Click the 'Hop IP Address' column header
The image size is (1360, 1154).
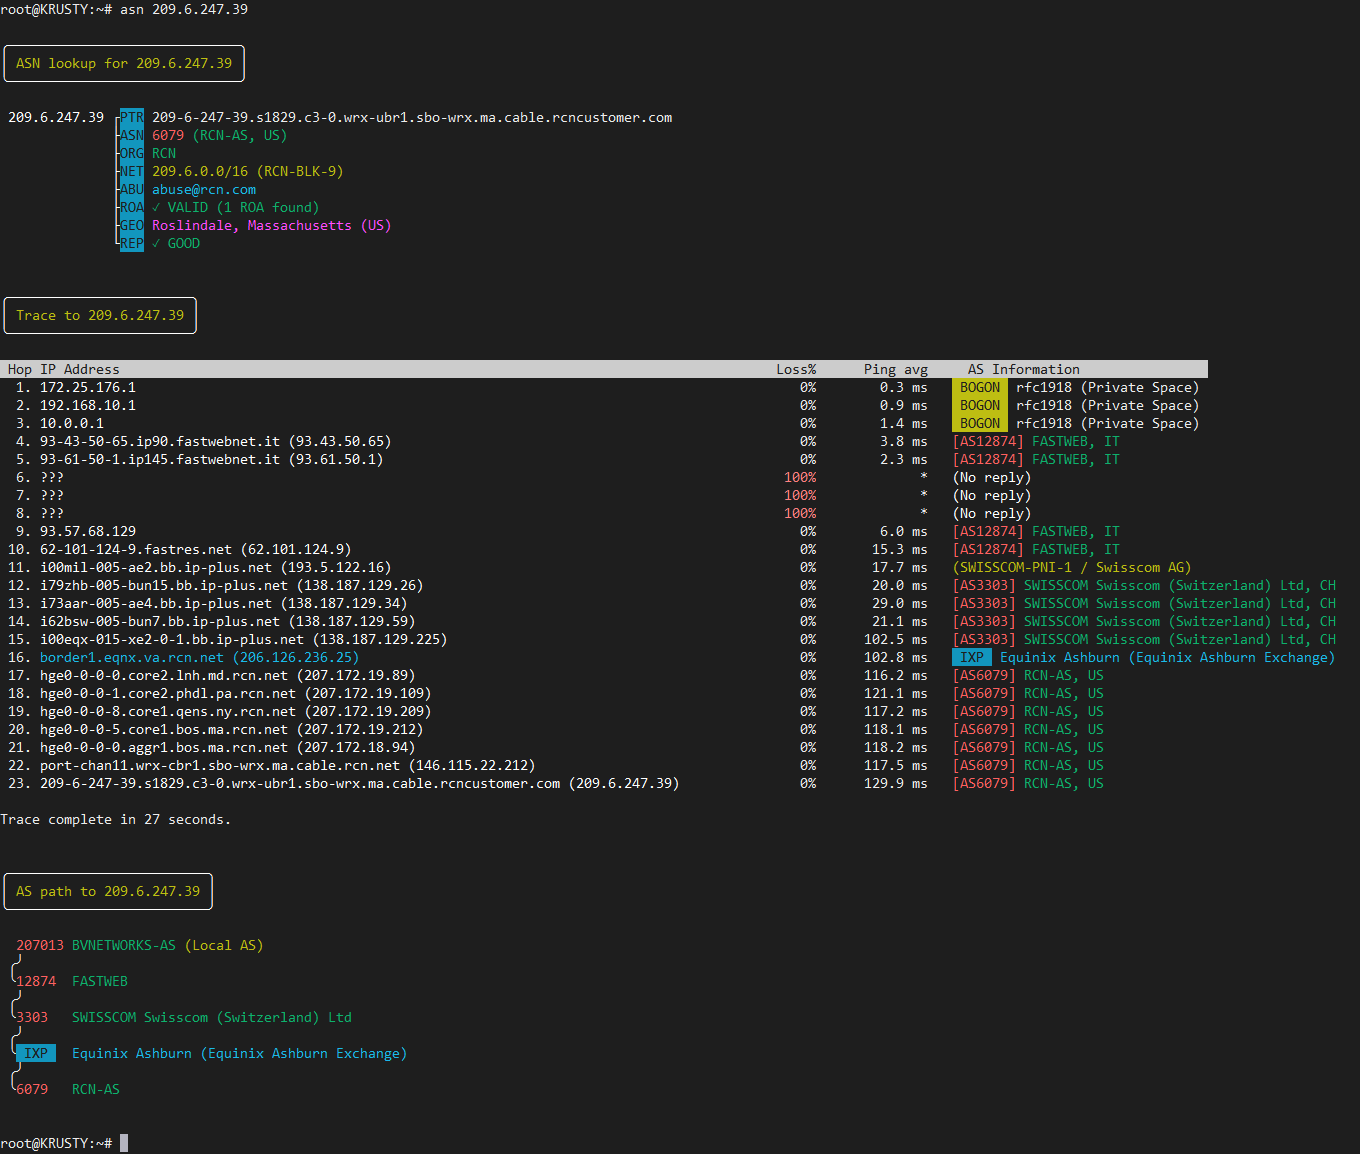point(64,369)
